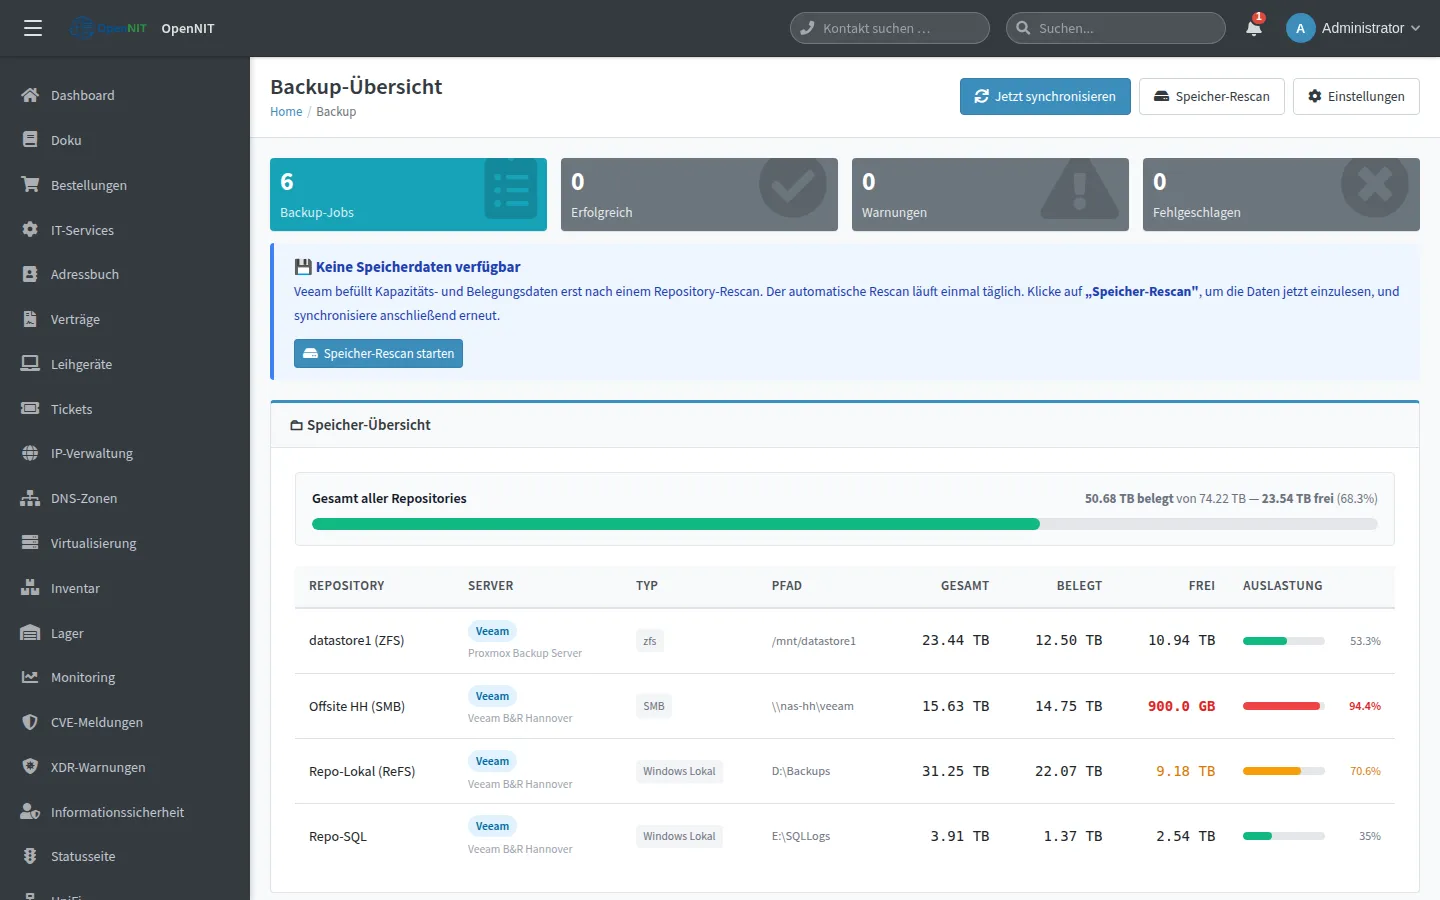The width and height of the screenshot is (1440, 900).
Task: Open Dashboard menu item
Action: (125, 95)
